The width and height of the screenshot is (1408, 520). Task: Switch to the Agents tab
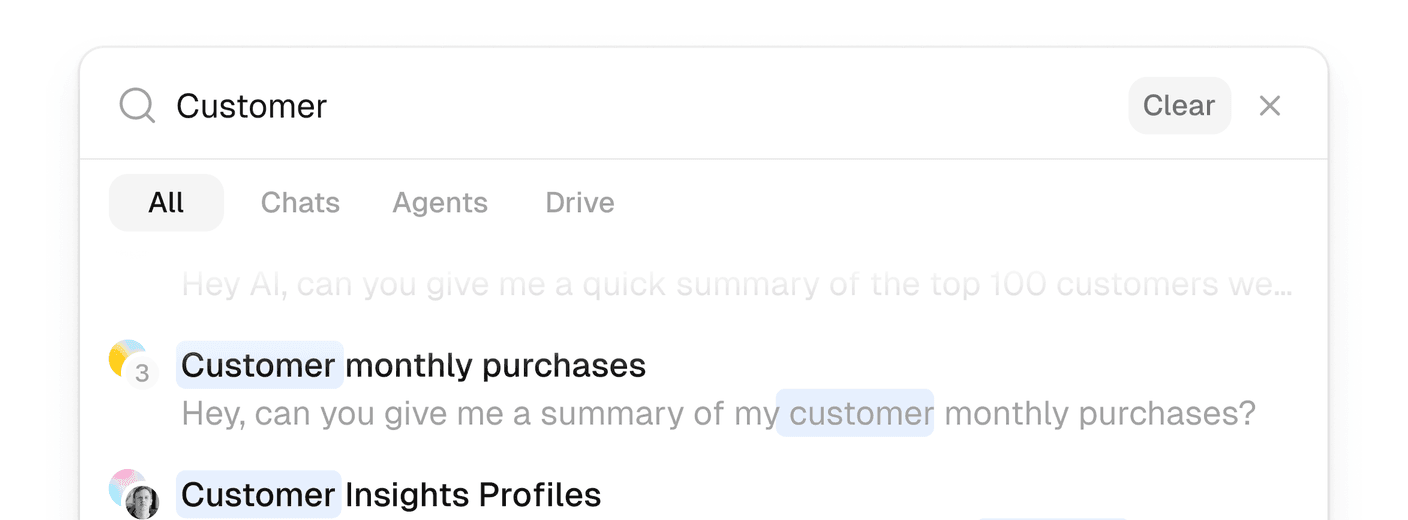[x=440, y=203]
